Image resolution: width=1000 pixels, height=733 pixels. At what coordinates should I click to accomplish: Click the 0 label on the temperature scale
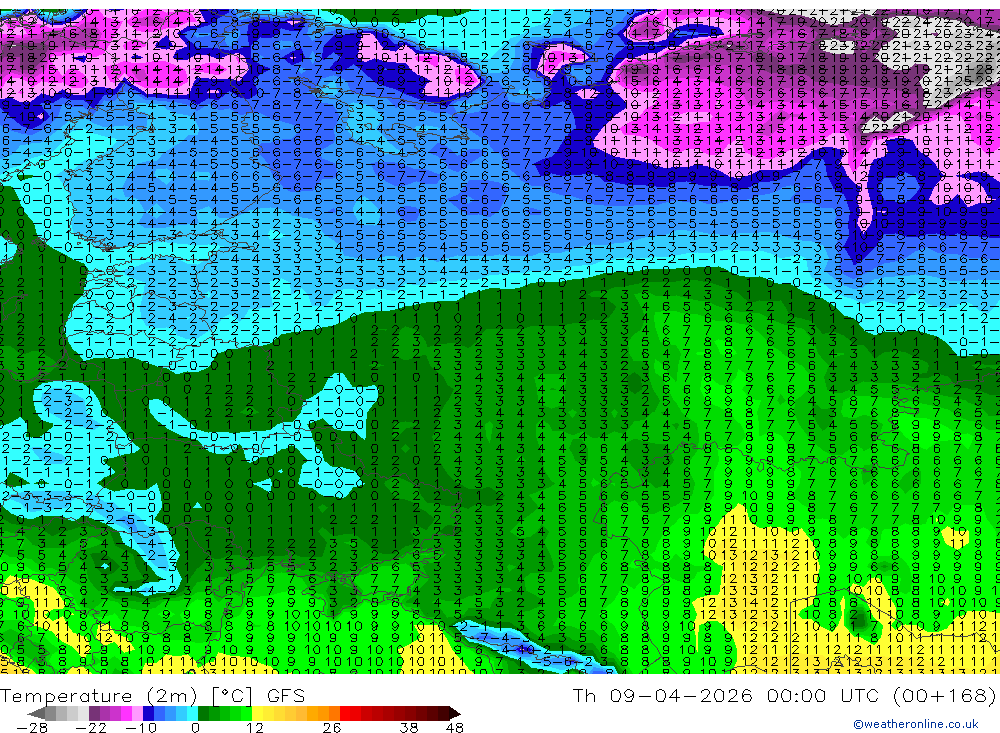[x=196, y=727]
